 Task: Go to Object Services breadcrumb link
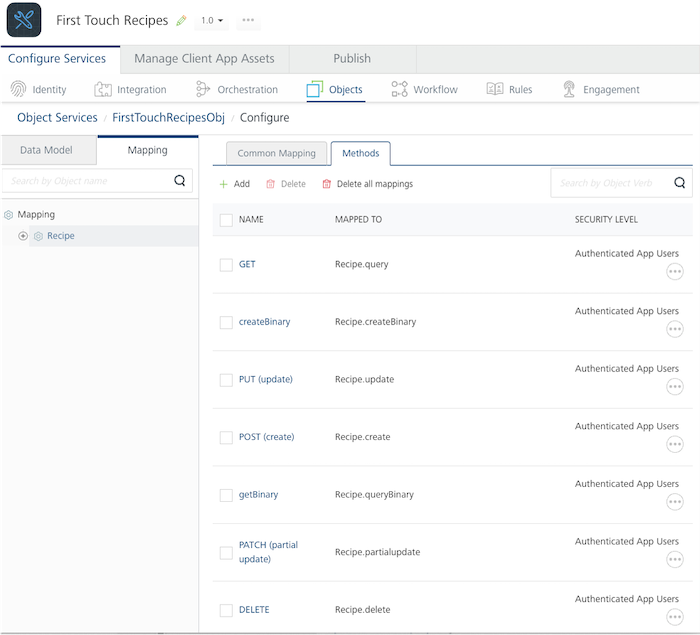(x=57, y=117)
